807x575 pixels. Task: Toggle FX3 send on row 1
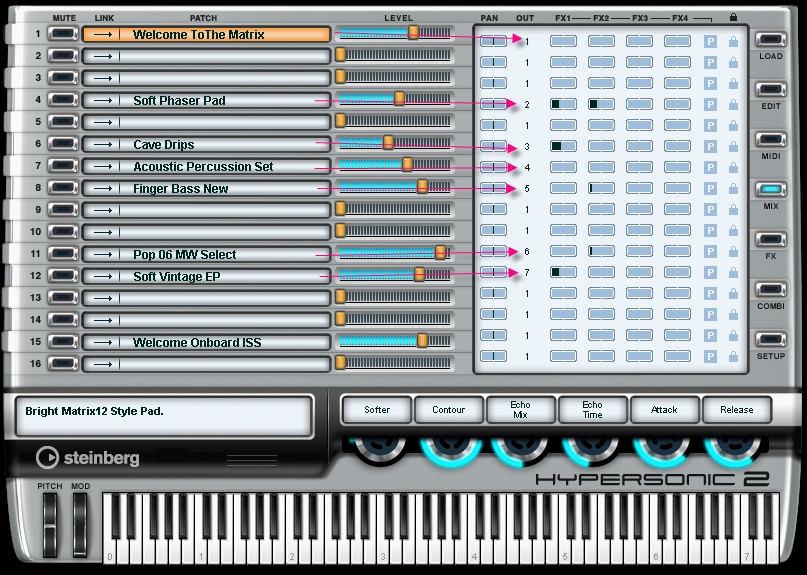[x=639, y=41]
